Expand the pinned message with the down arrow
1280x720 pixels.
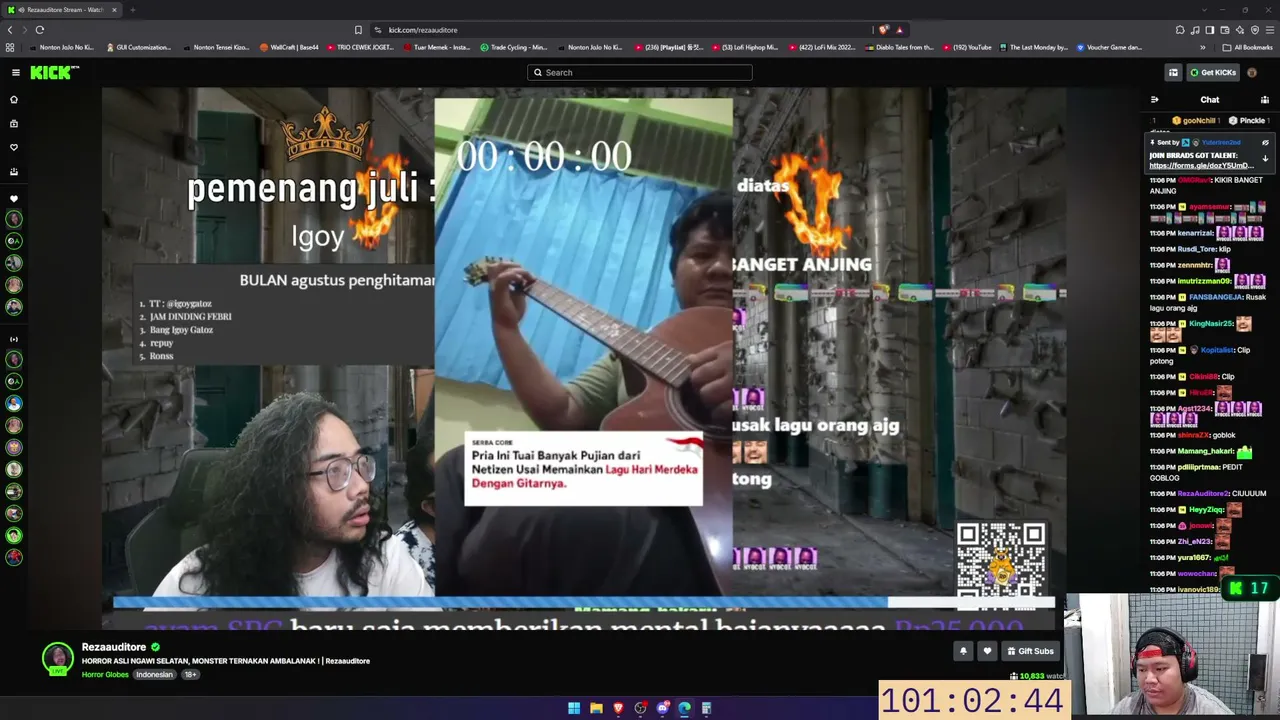(x=1265, y=159)
